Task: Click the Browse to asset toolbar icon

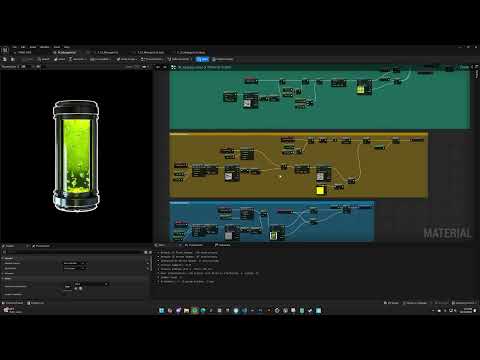Action: coord(13,59)
